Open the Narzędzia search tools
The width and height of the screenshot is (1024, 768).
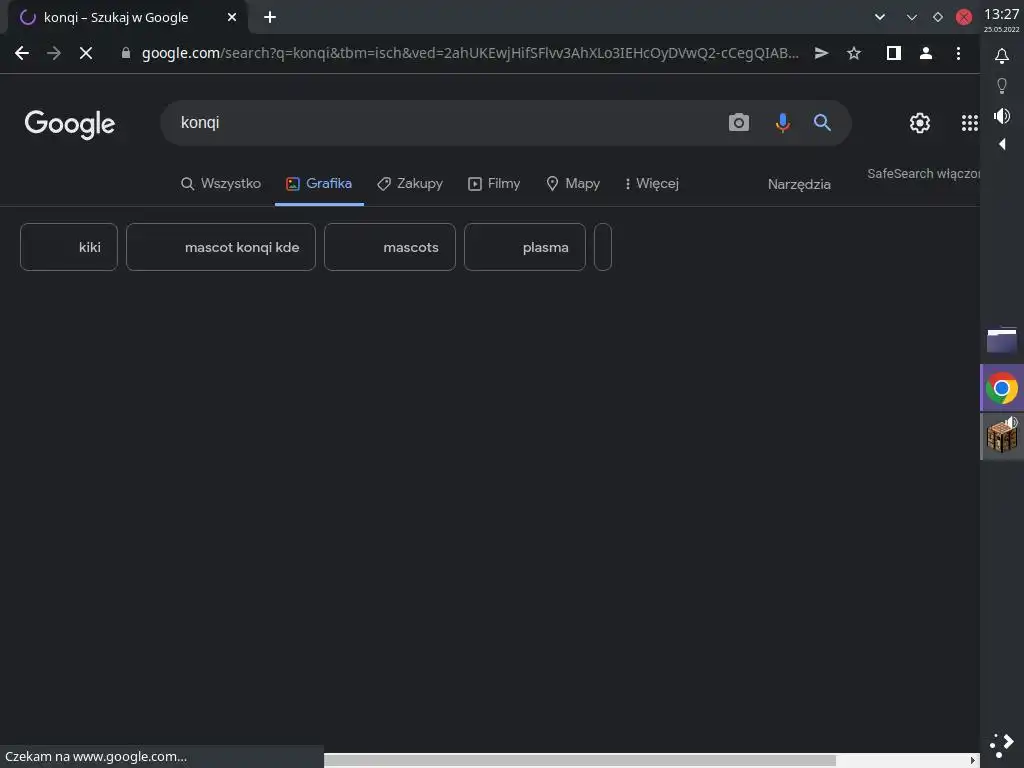tap(799, 184)
